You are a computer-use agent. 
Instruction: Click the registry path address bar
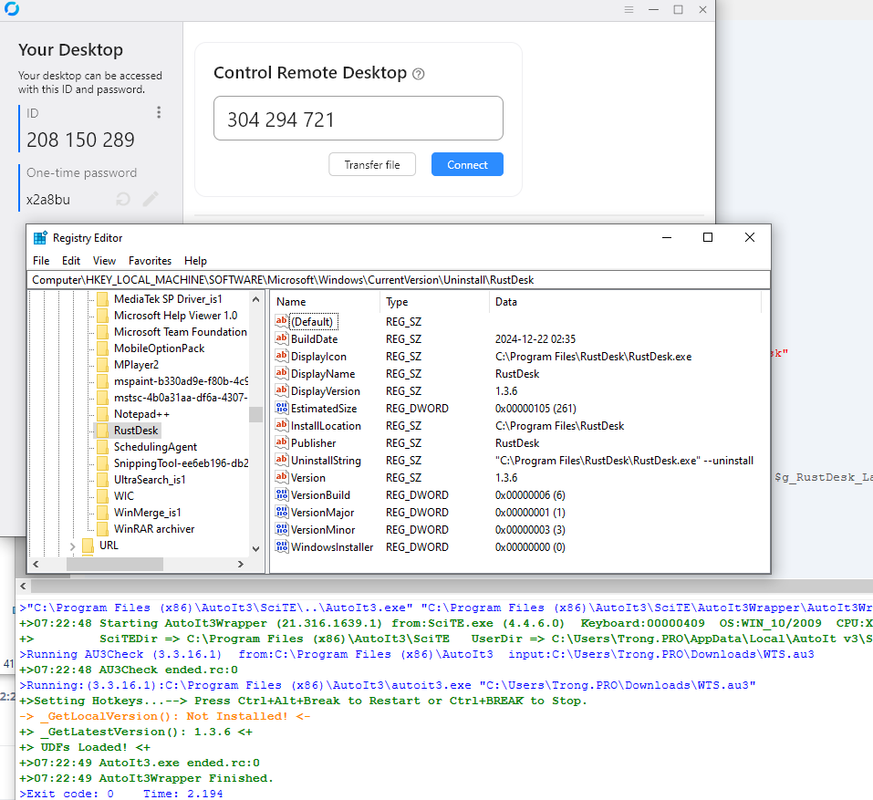[x=399, y=279]
